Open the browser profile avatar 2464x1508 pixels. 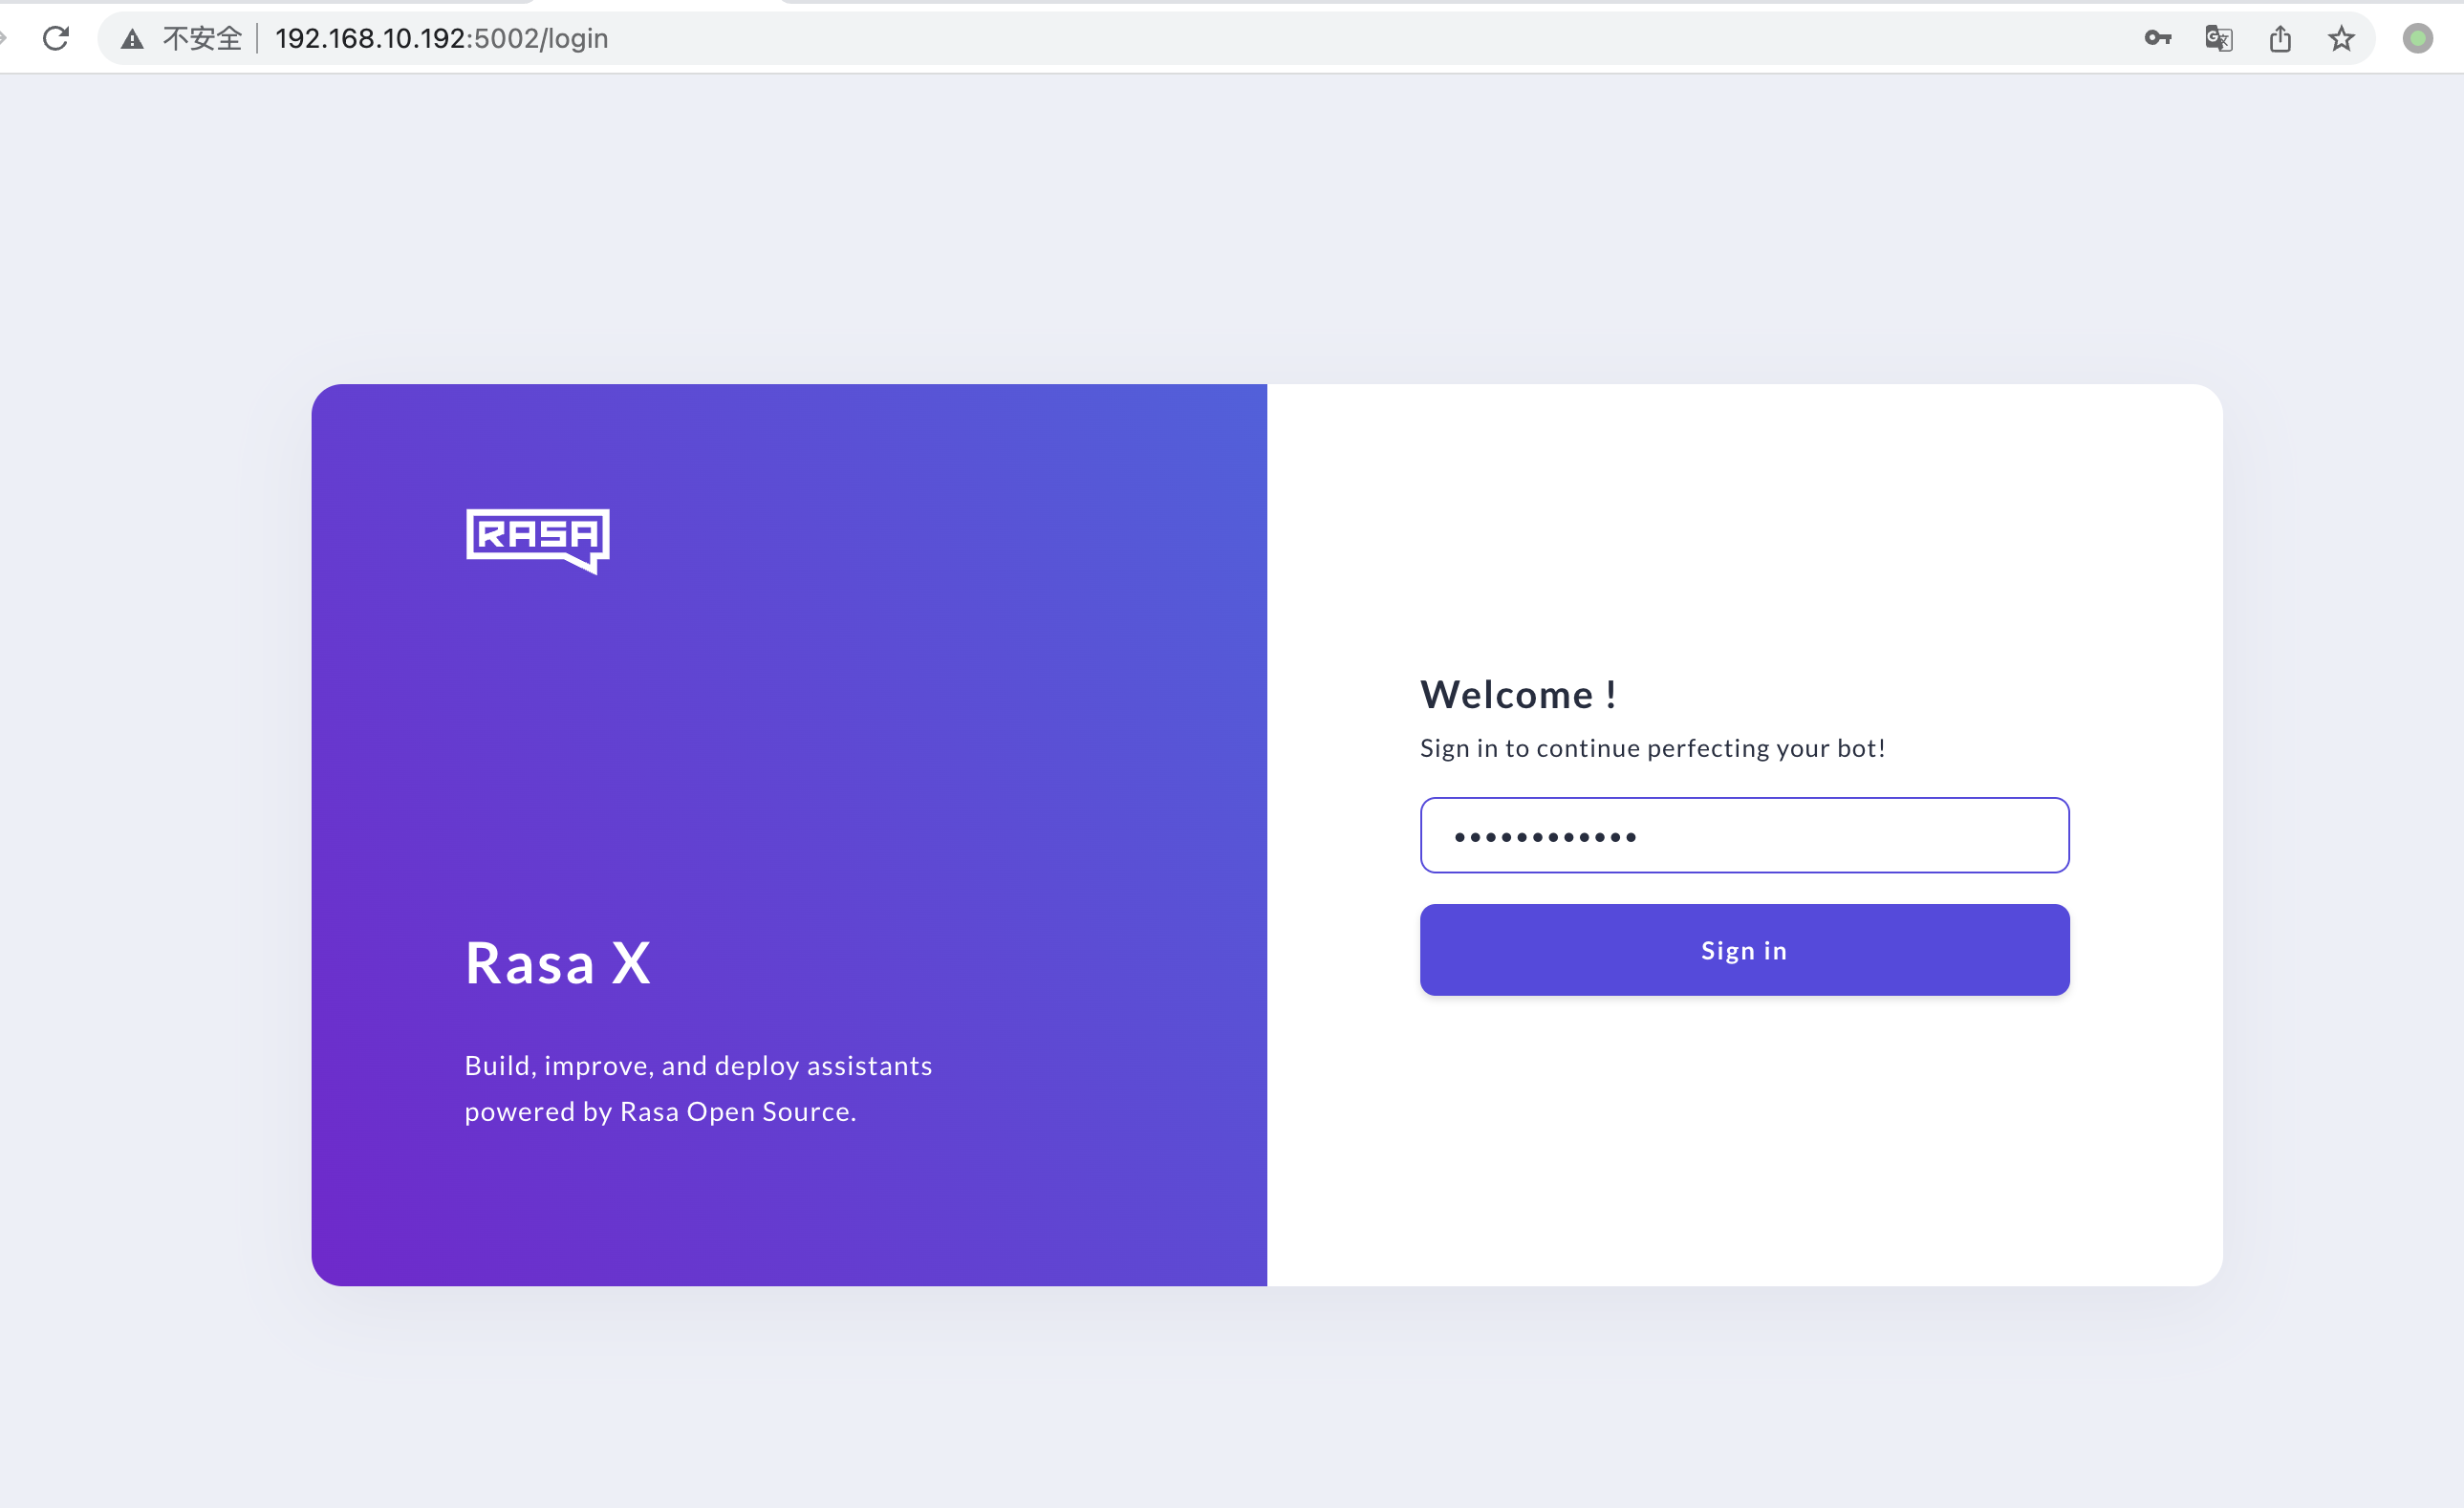(2418, 38)
